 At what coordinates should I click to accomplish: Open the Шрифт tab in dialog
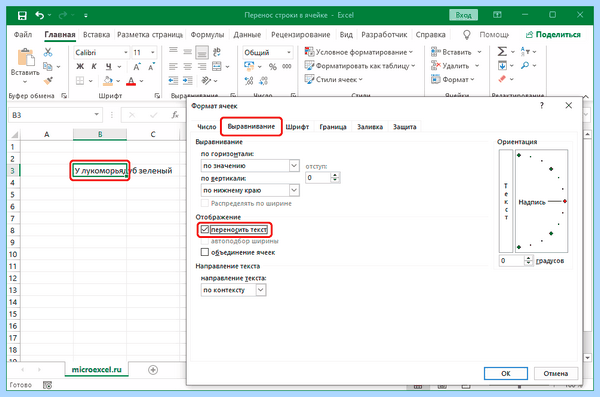click(297, 127)
